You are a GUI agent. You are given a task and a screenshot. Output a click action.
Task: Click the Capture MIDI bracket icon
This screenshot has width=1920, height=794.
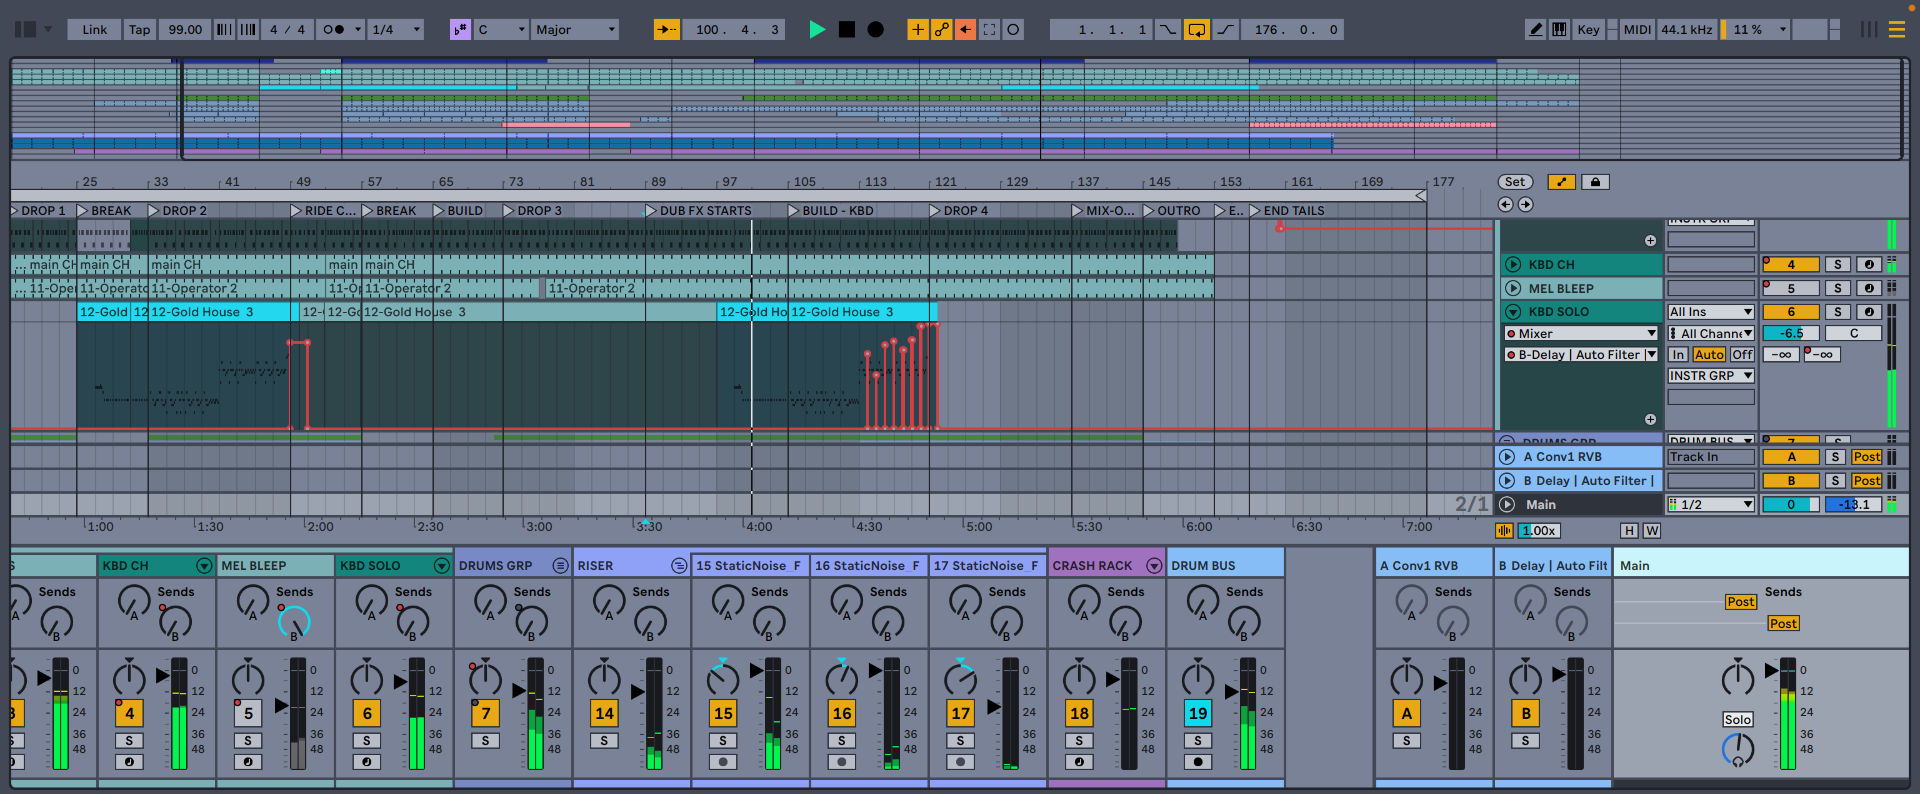click(x=989, y=30)
